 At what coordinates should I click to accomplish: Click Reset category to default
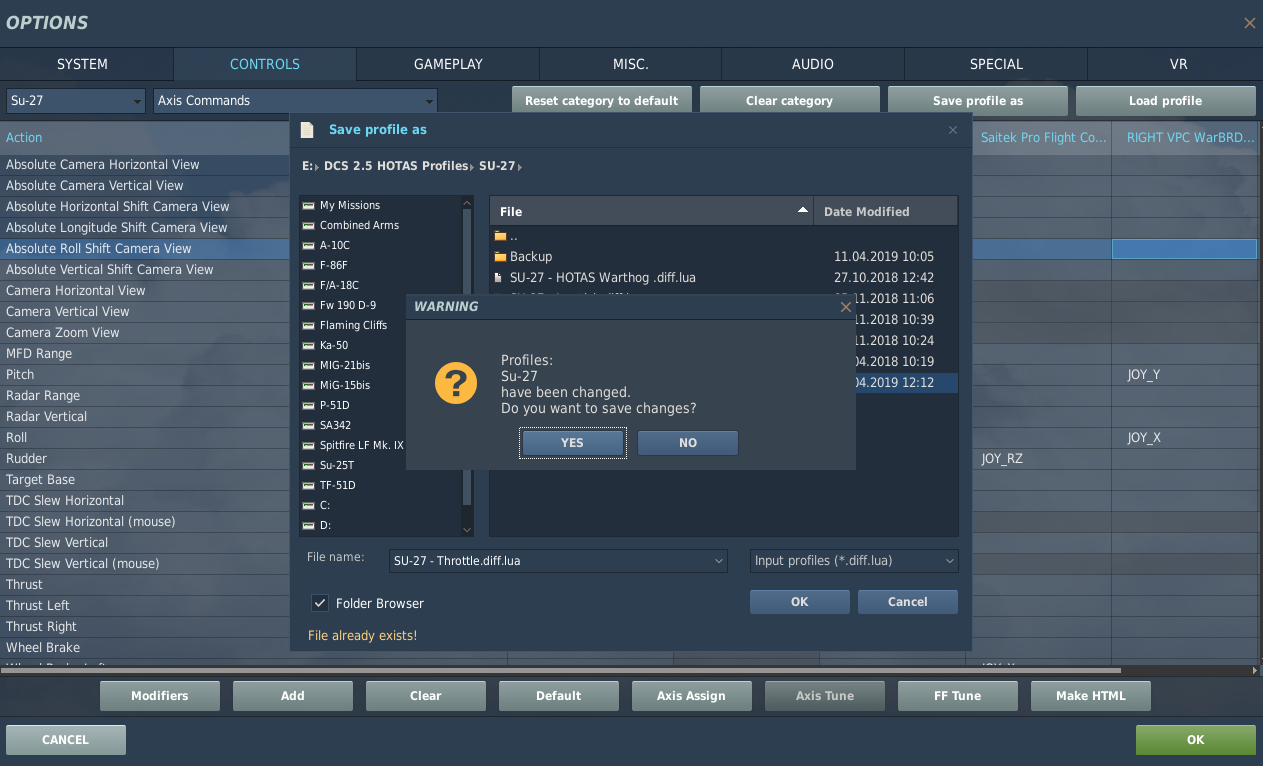click(x=602, y=101)
